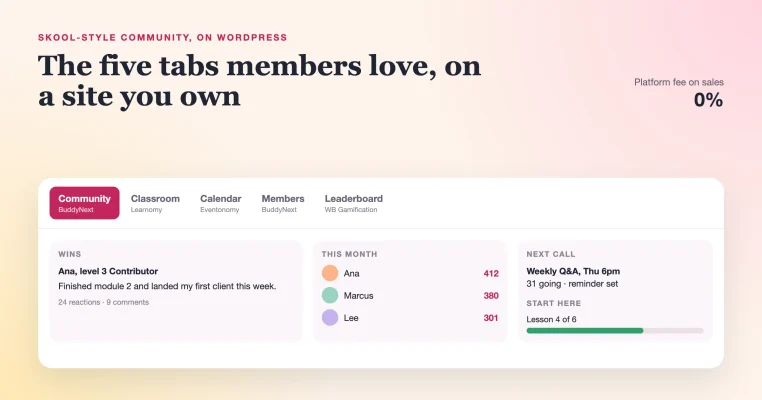This screenshot has height=400, width=762.
Task: Open post by Ana, level 3 Contributor
Action: 108,271
